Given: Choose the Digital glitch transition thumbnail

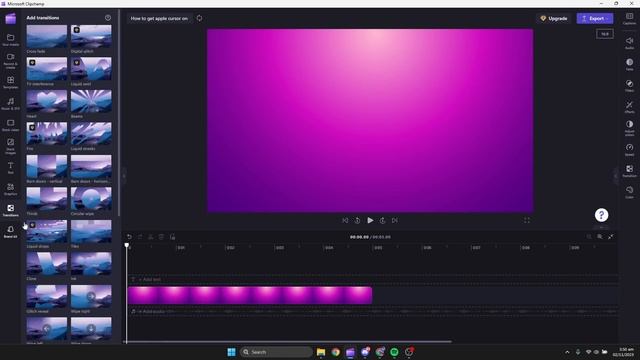Looking at the screenshot, I should coord(91,36).
